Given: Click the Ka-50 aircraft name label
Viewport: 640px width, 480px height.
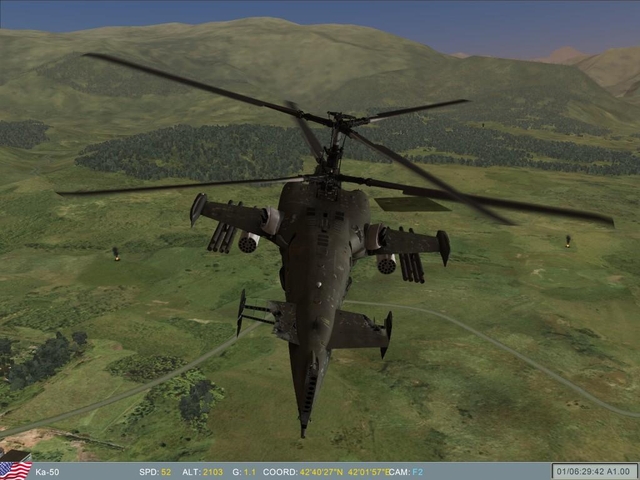Looking at the screenshot, I should (47, 472).
